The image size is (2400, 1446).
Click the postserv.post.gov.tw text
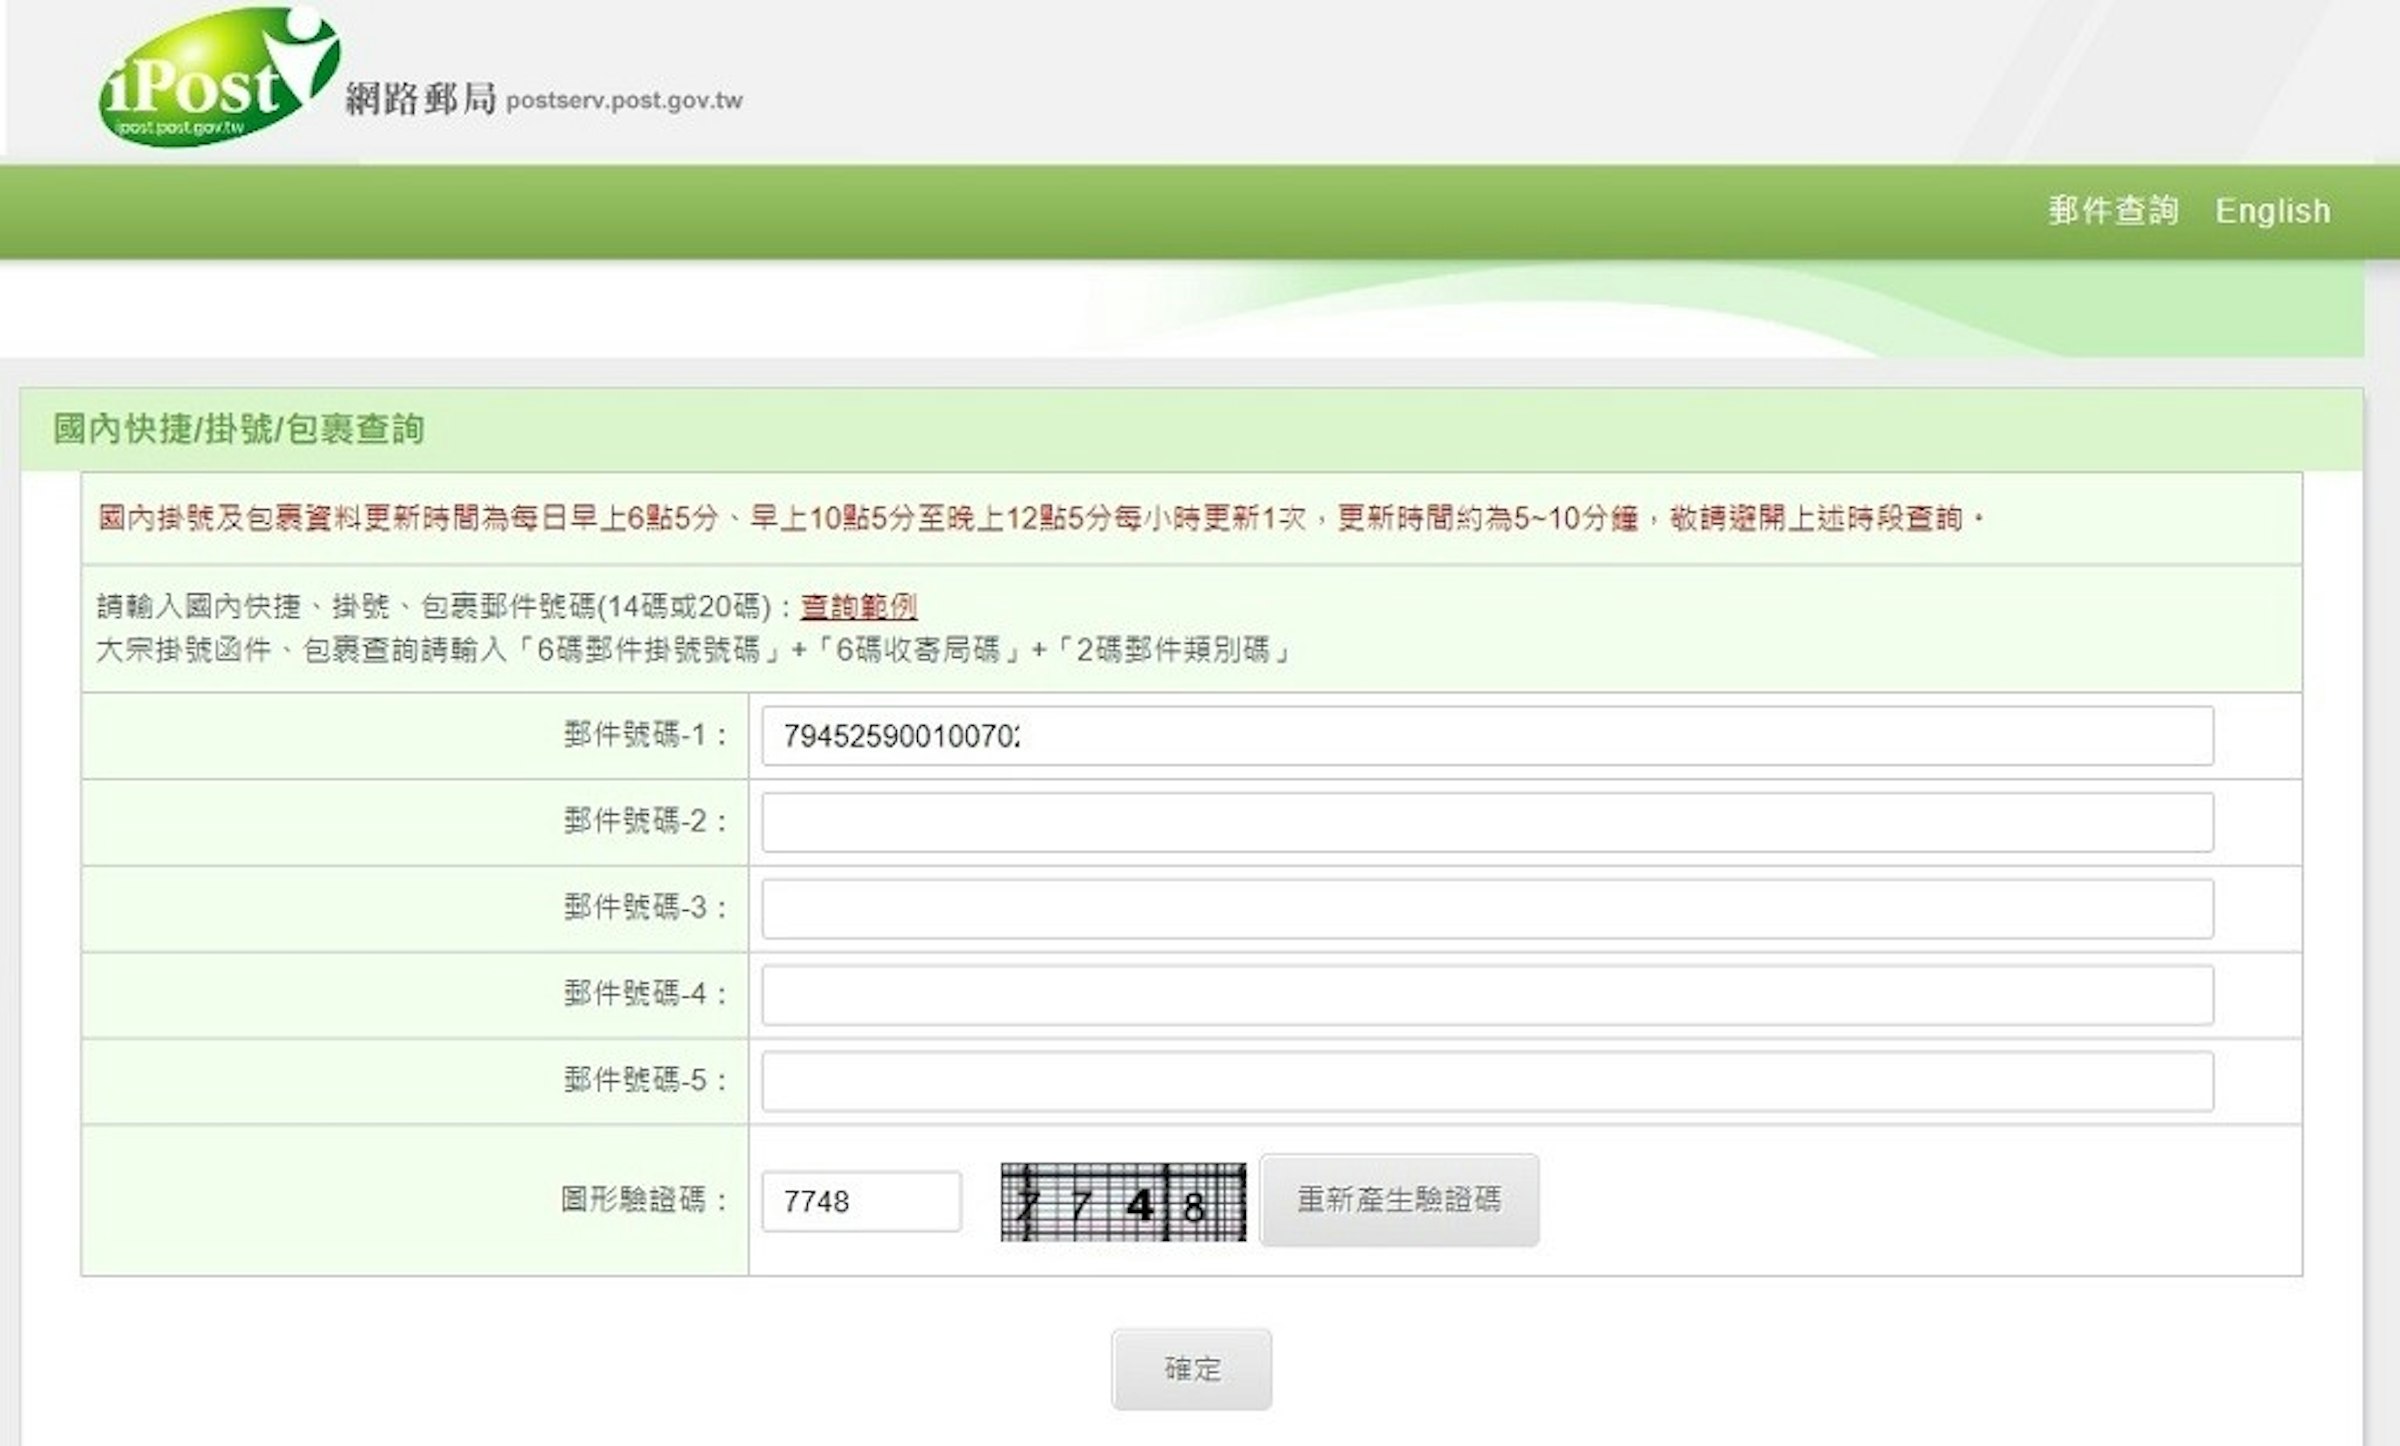tap(624, 101)
